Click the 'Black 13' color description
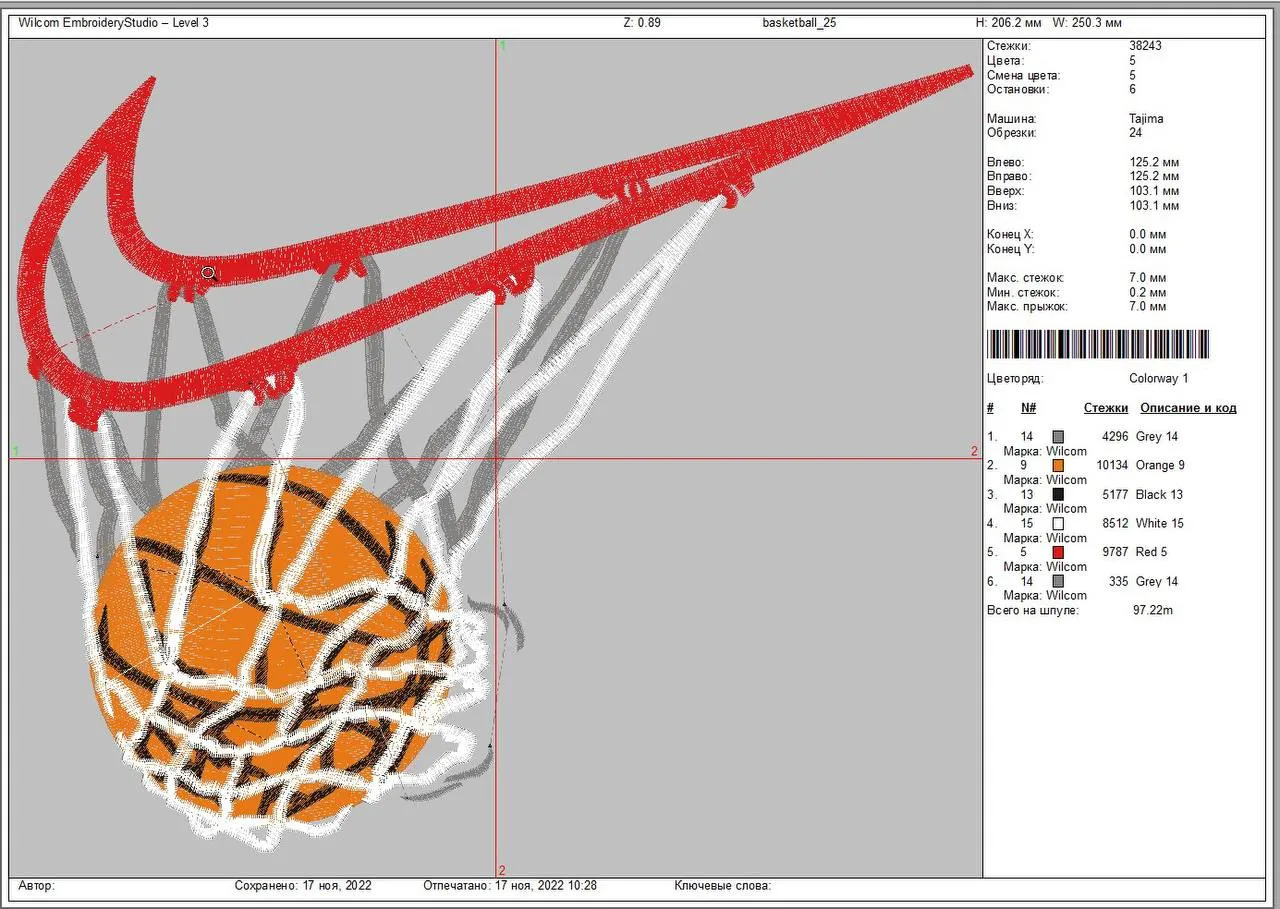1280x909 pixels. [x=1159, y=495]
